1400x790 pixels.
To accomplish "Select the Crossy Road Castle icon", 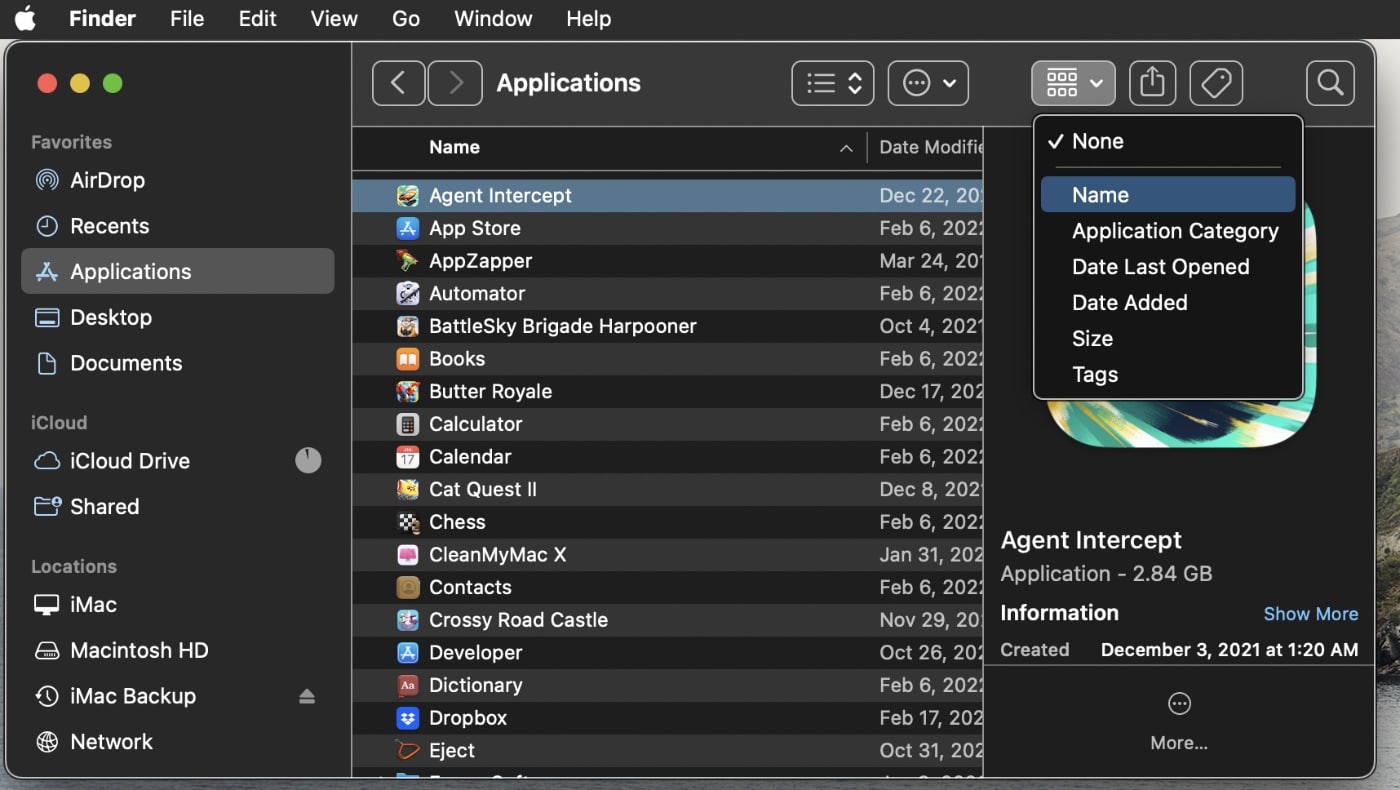I will pyautogui.click(x=407, y=620).
